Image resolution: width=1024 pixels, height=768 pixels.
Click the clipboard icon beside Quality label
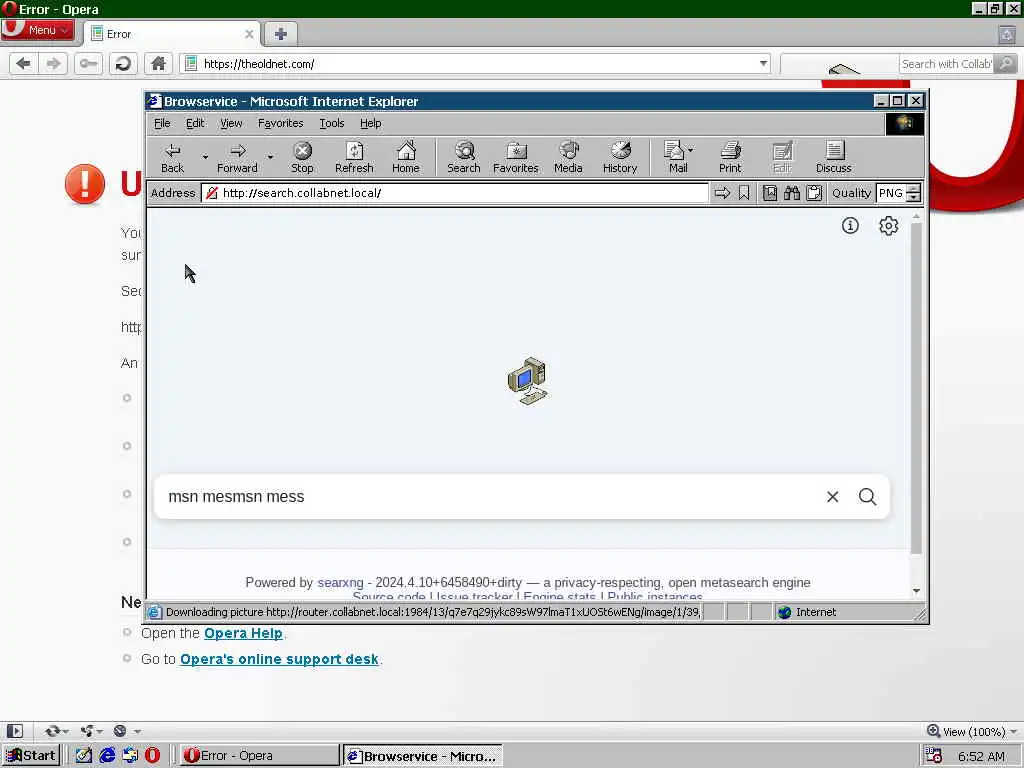pos(814,193)
